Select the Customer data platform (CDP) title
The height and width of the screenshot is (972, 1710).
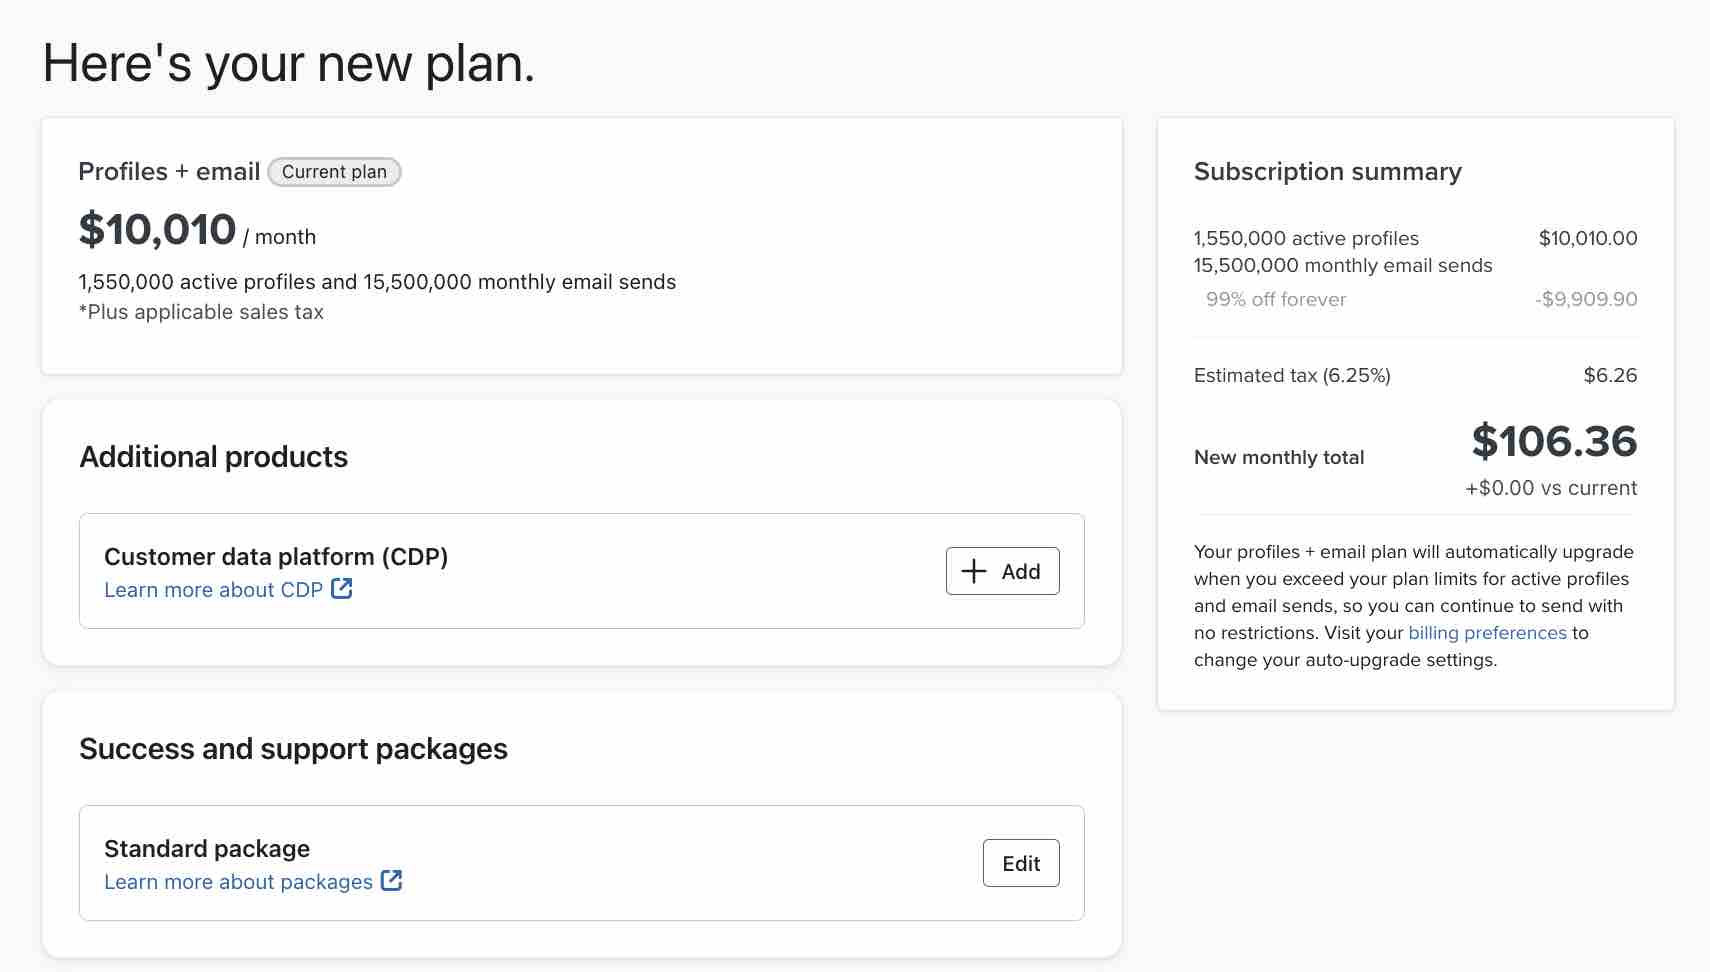coord(276,556)
